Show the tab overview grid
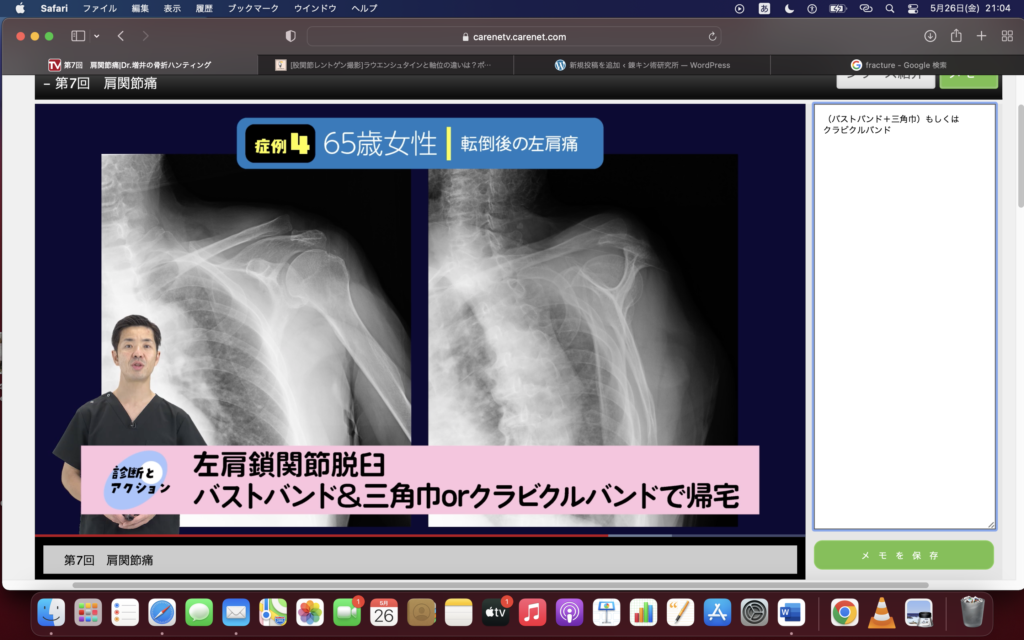 click(x=1005, y=36)
